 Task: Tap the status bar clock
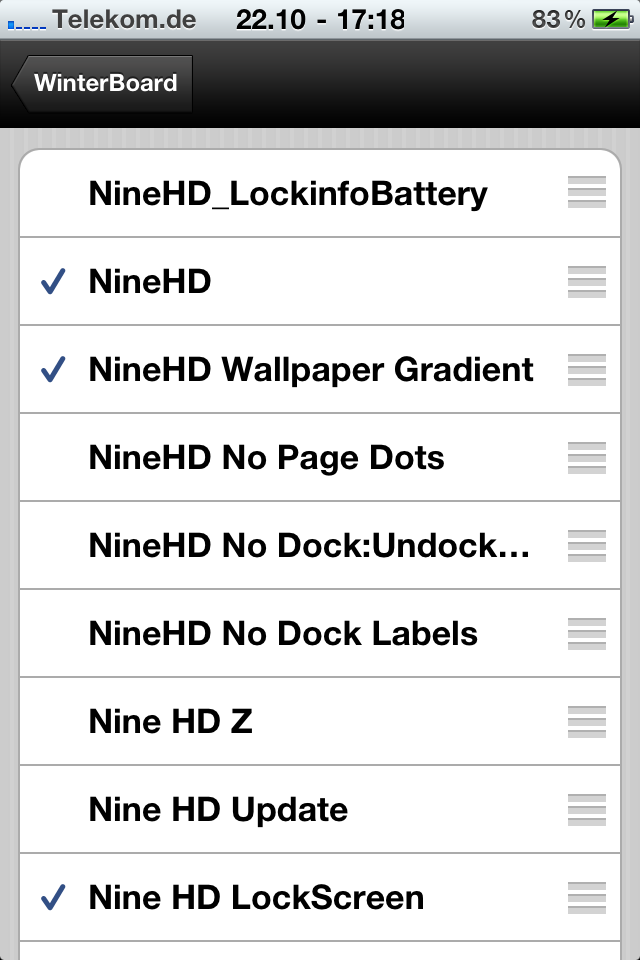tap(320, 19)
